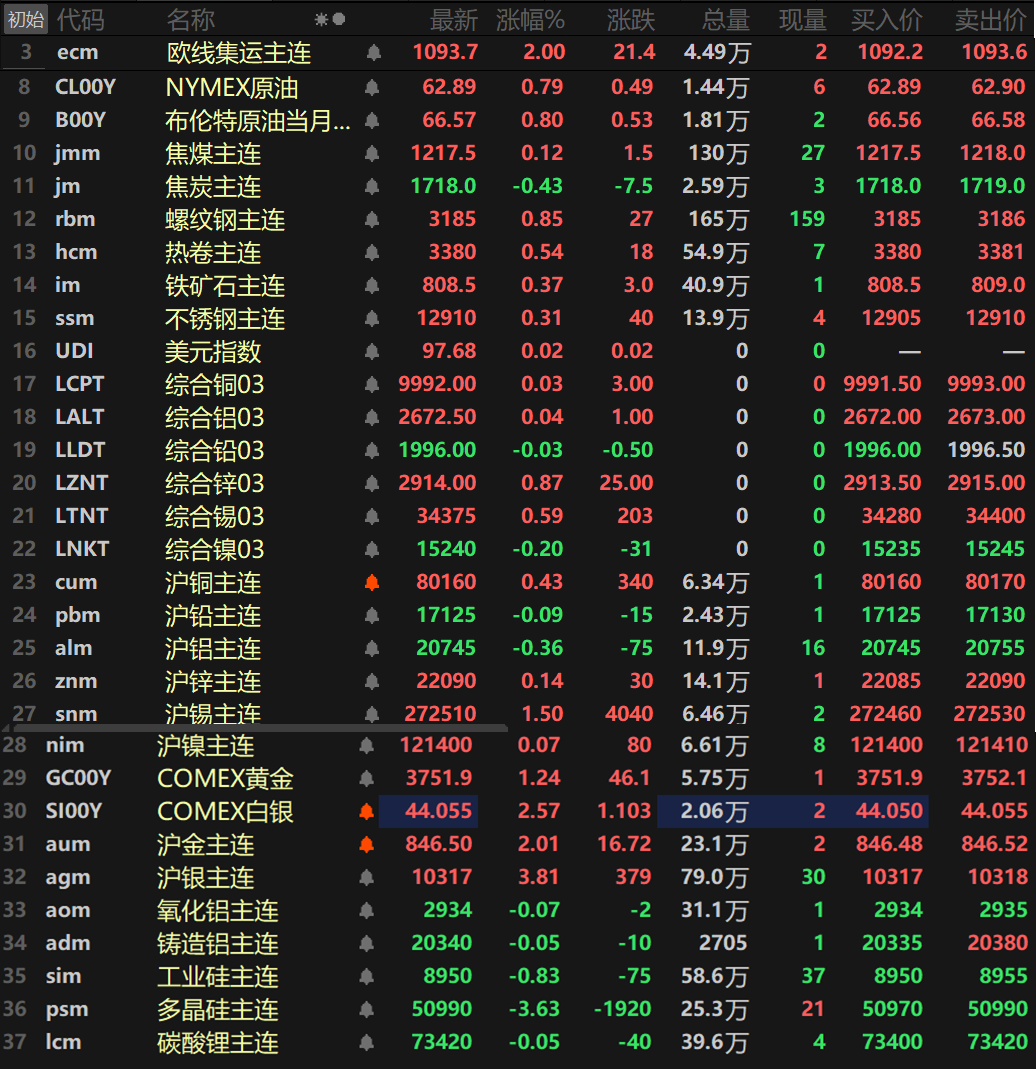Set alert bell for 螺纹钢主连
This screenshot has height=1069, width=1036.
[372, 219]
